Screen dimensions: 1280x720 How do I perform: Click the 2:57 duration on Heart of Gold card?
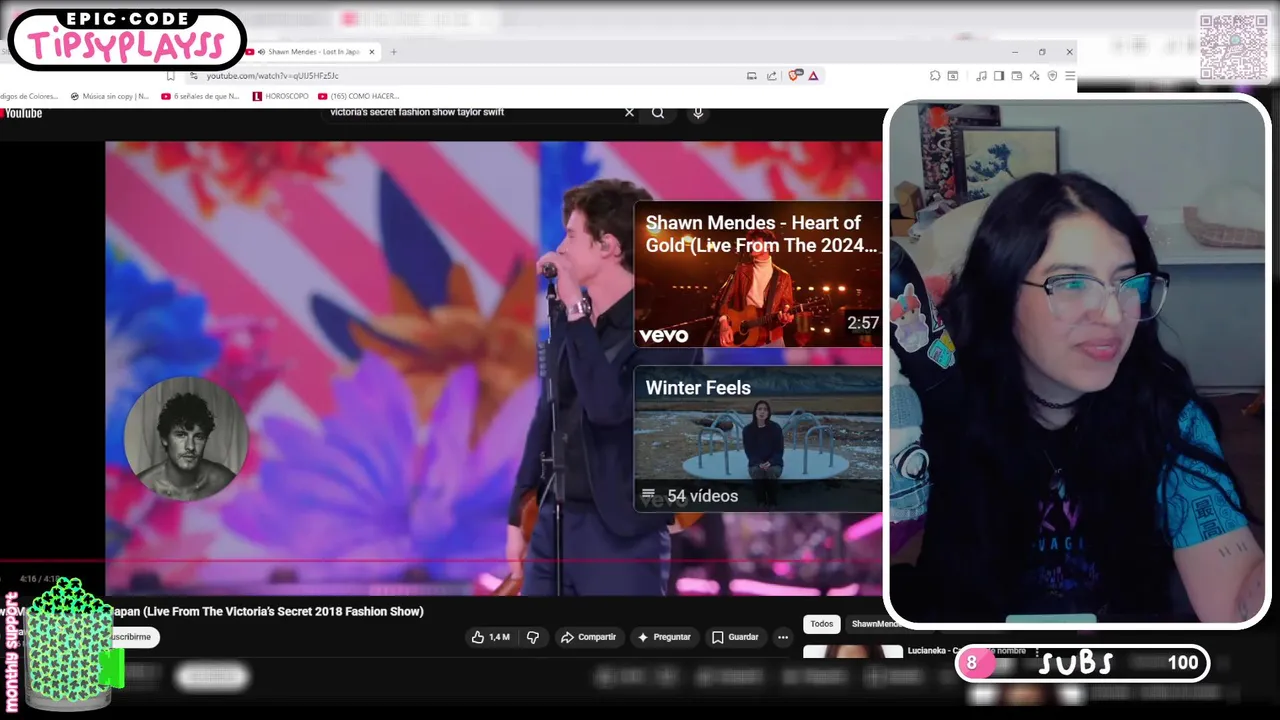(863, 323)
